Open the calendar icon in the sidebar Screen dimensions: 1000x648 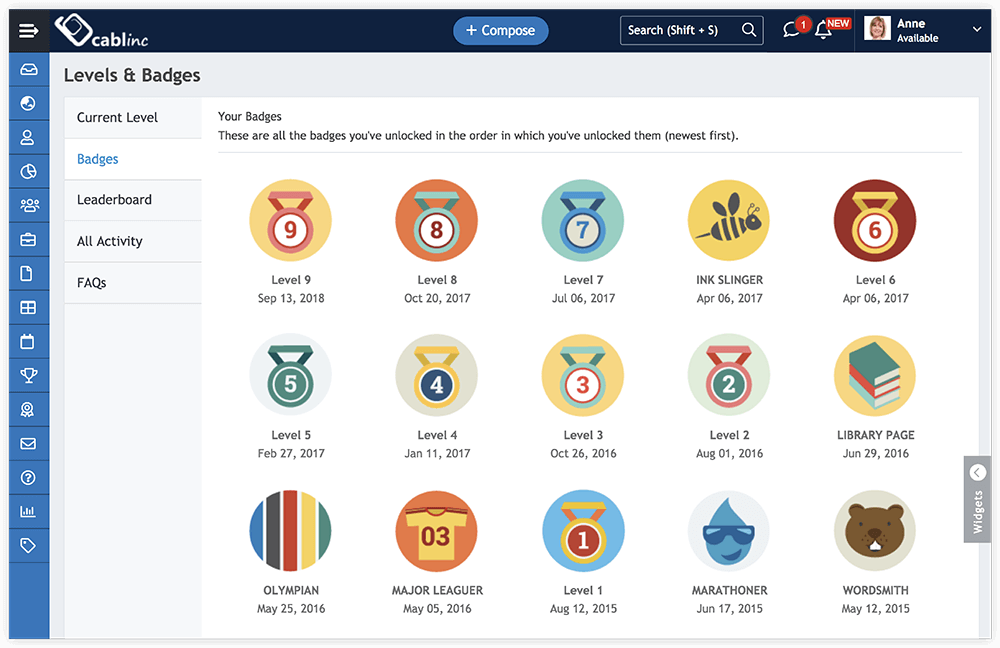point(29,341)
